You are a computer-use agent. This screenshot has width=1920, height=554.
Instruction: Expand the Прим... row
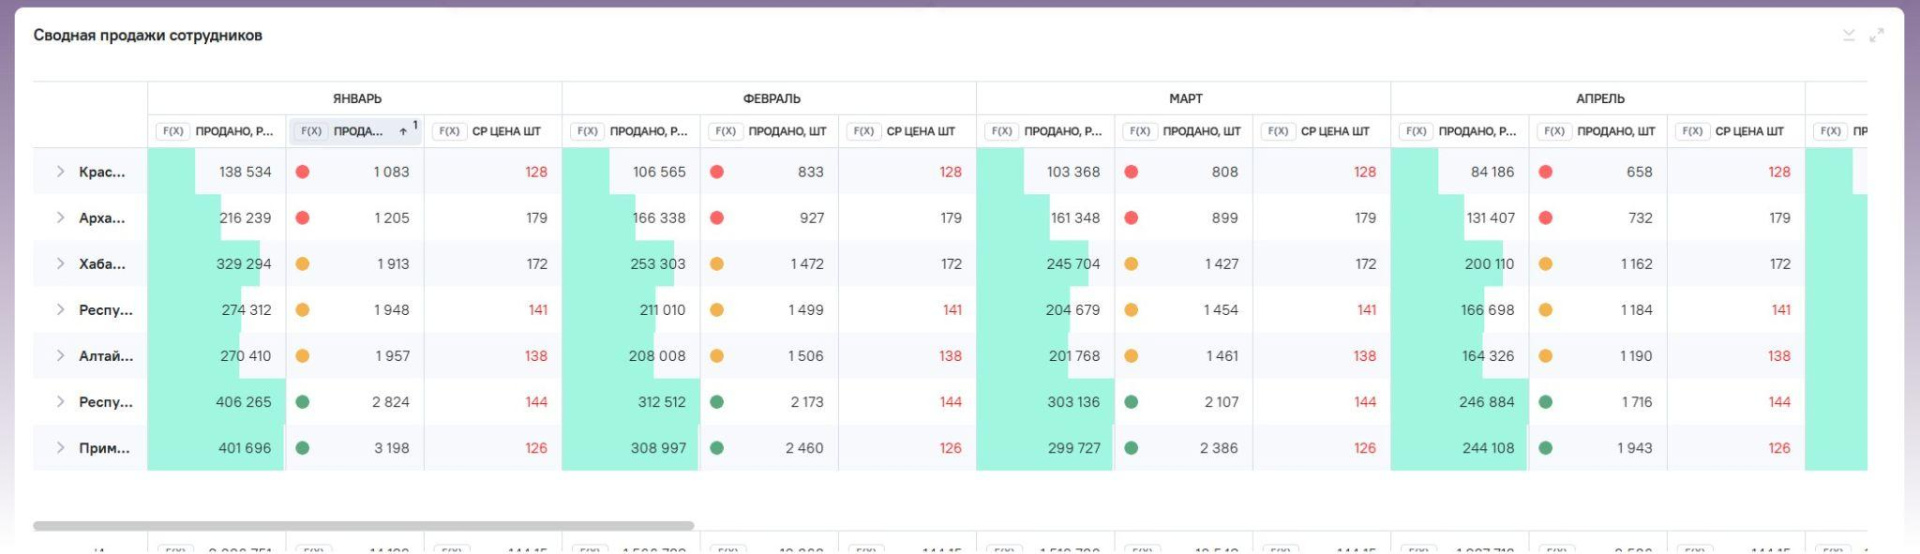click(x=61, y=448)
